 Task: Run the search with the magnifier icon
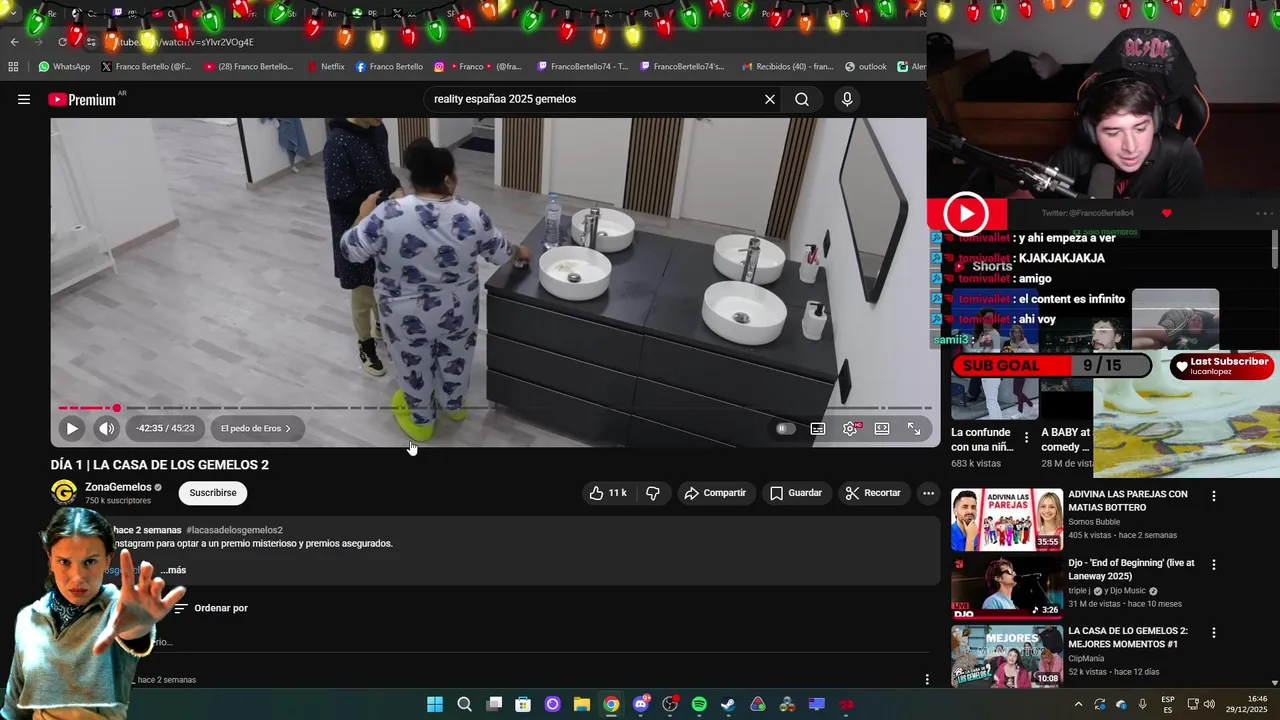[x=802, y=99]
